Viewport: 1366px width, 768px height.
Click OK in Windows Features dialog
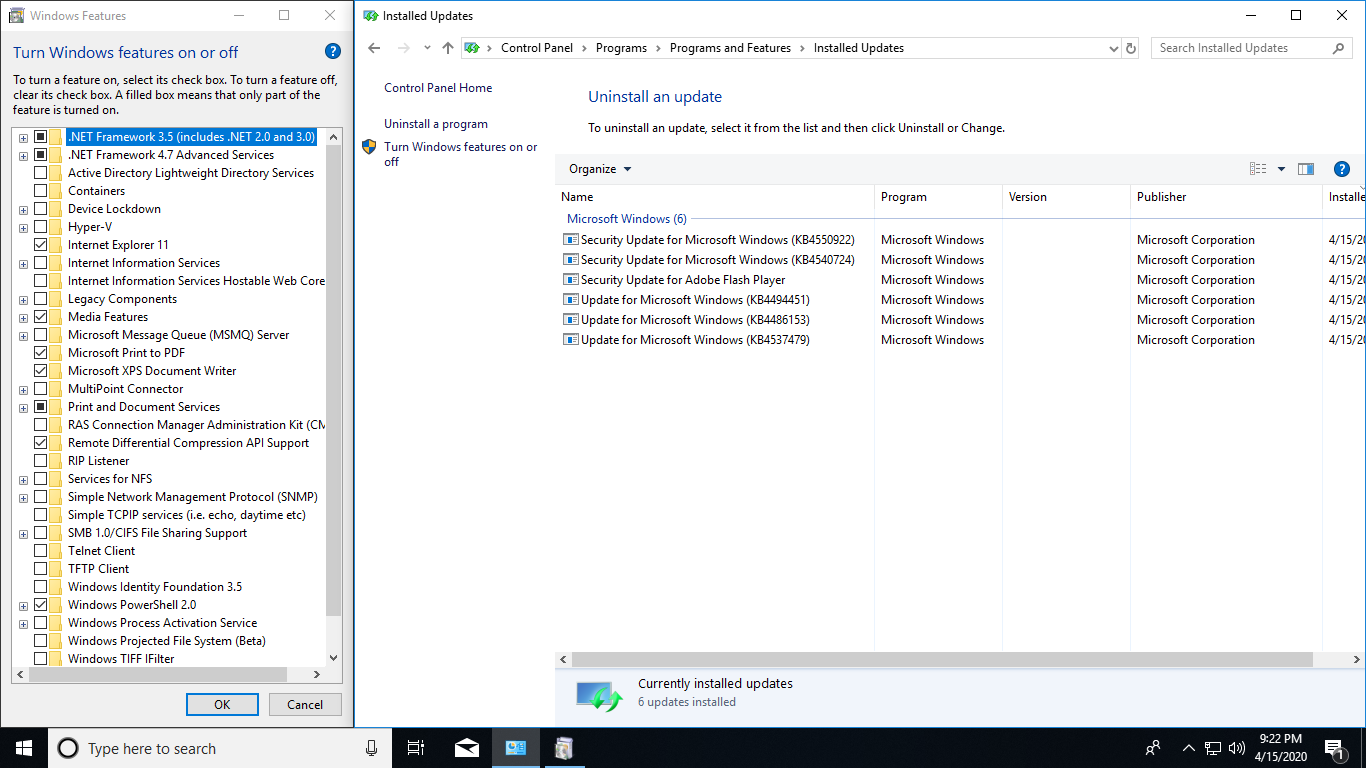tap(222, 704)
